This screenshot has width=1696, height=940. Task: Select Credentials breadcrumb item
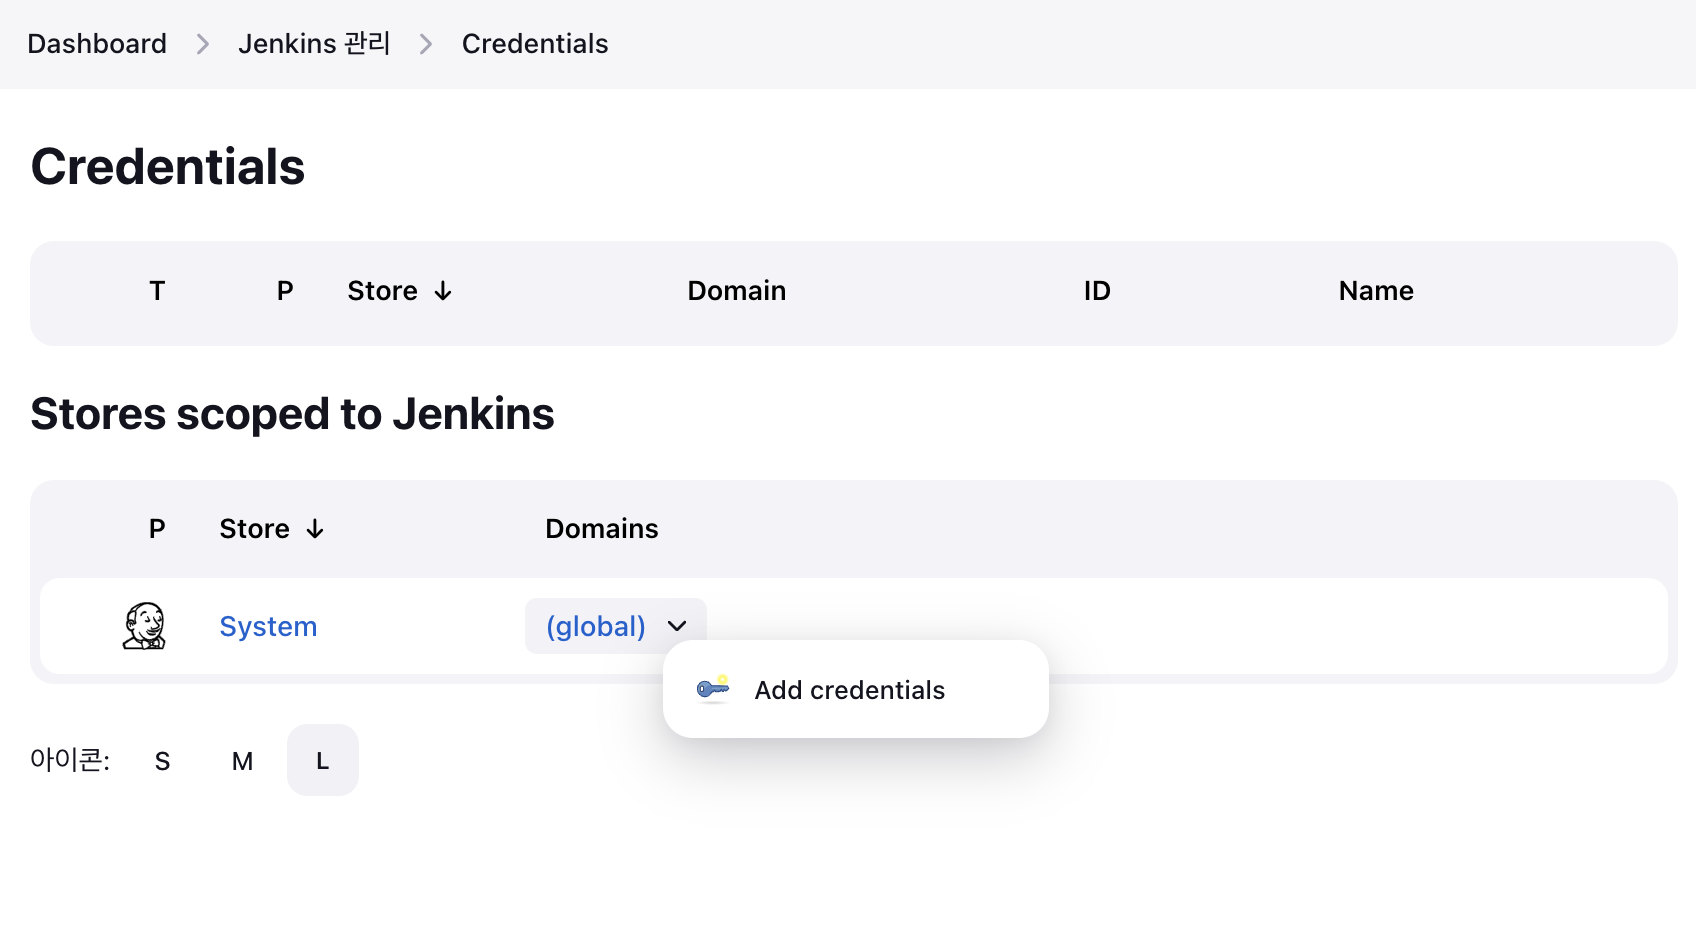[535, 44]
